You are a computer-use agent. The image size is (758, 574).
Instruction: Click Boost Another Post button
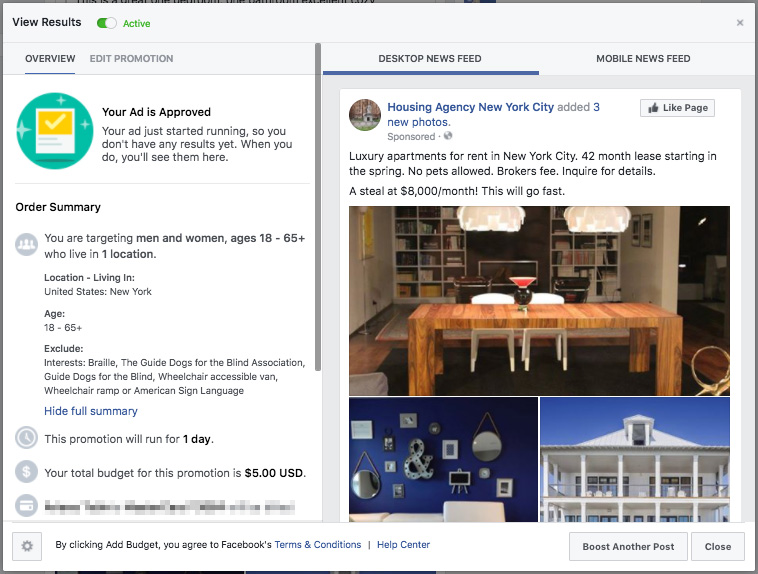pyautogui.click(x=628, y=546)
